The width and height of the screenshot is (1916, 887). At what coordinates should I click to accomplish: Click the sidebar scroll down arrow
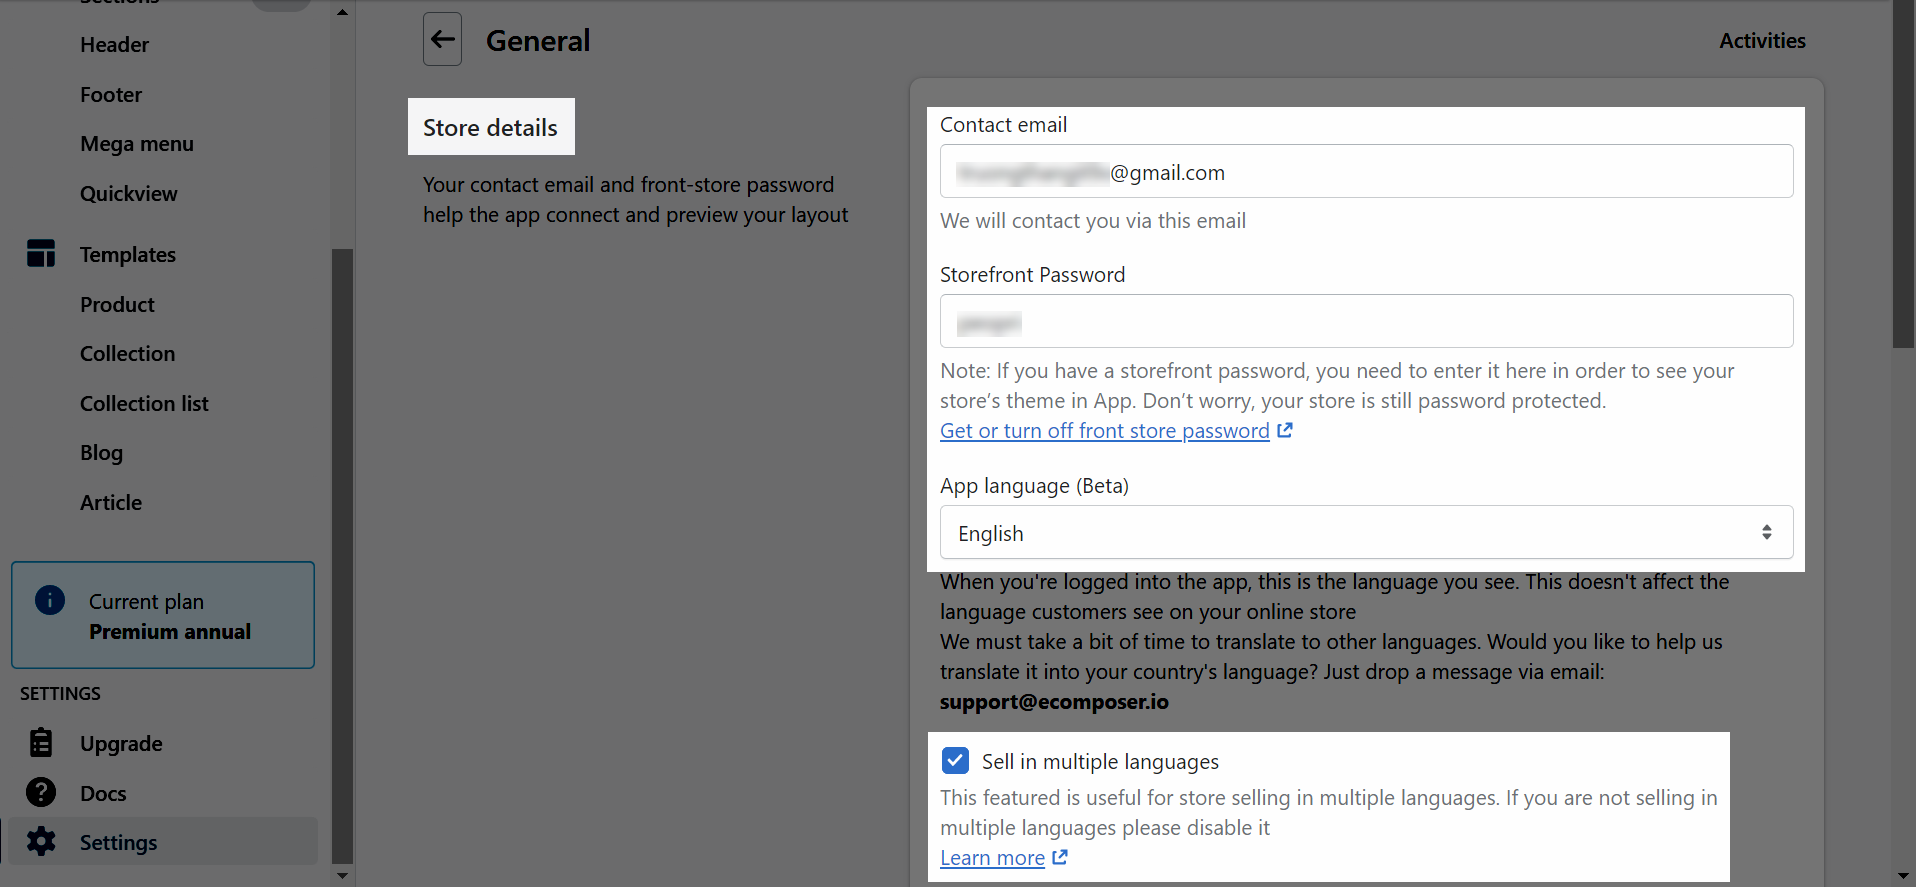point(342,876)
